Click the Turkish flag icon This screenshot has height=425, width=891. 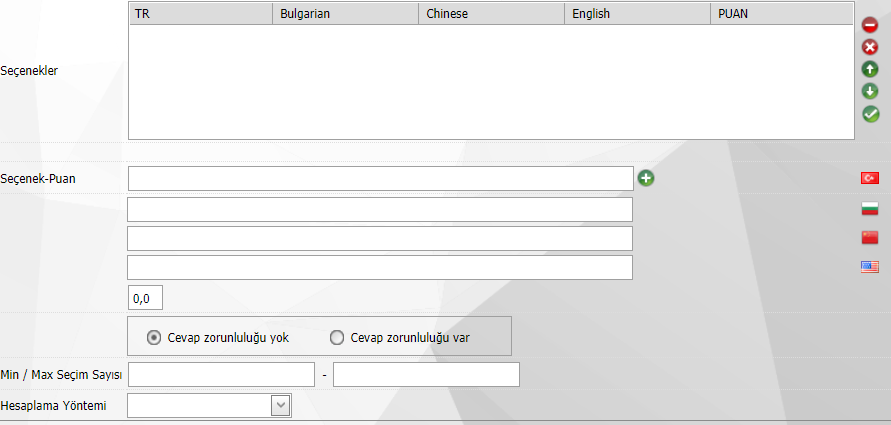[x=869, y=178]
